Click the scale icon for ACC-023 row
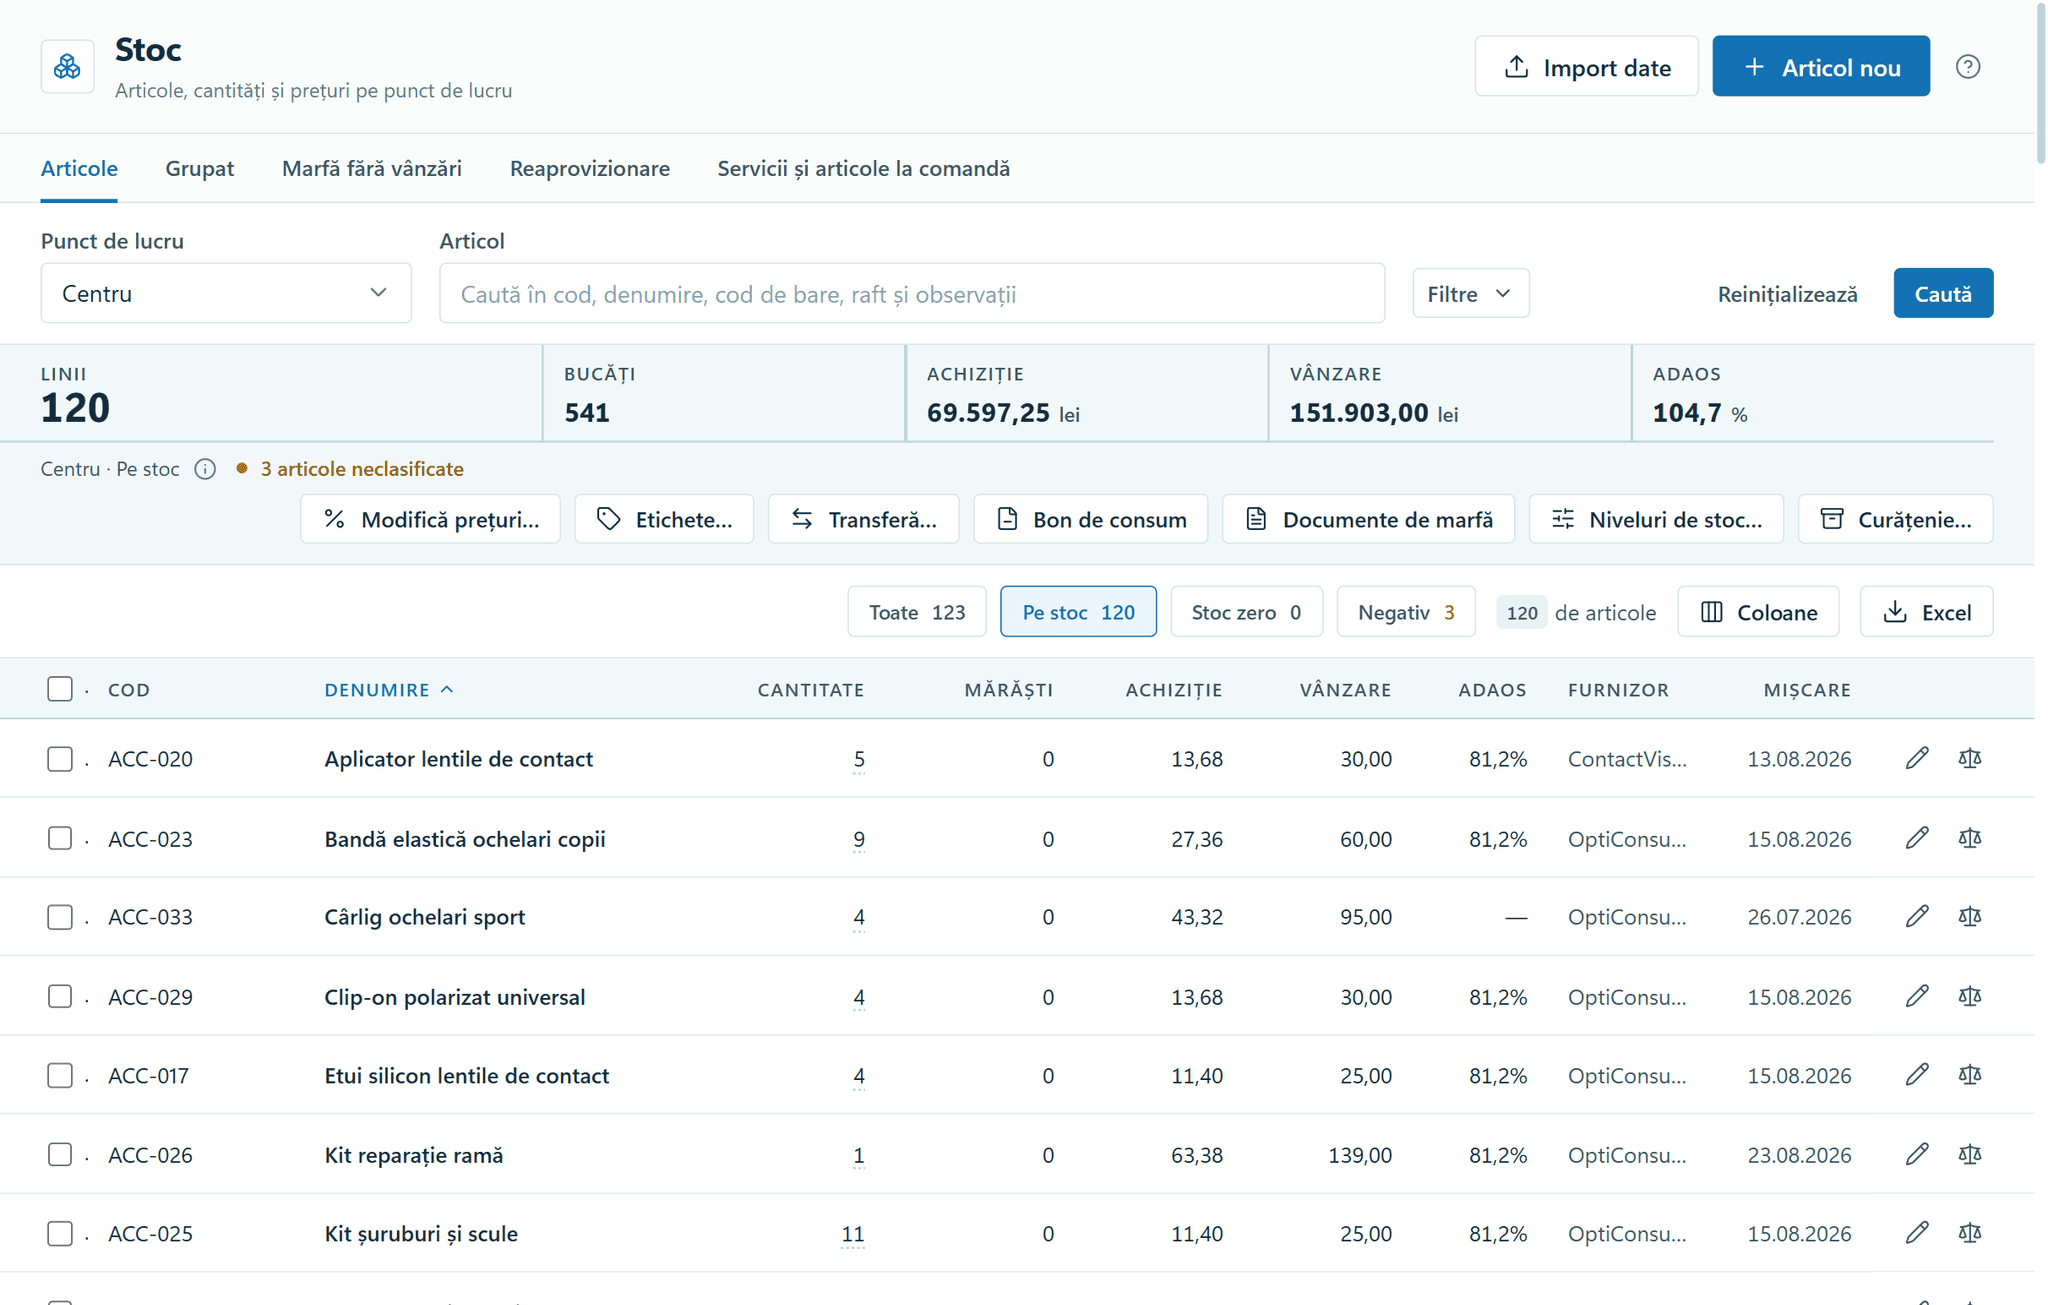 (x=1969, y=838)
